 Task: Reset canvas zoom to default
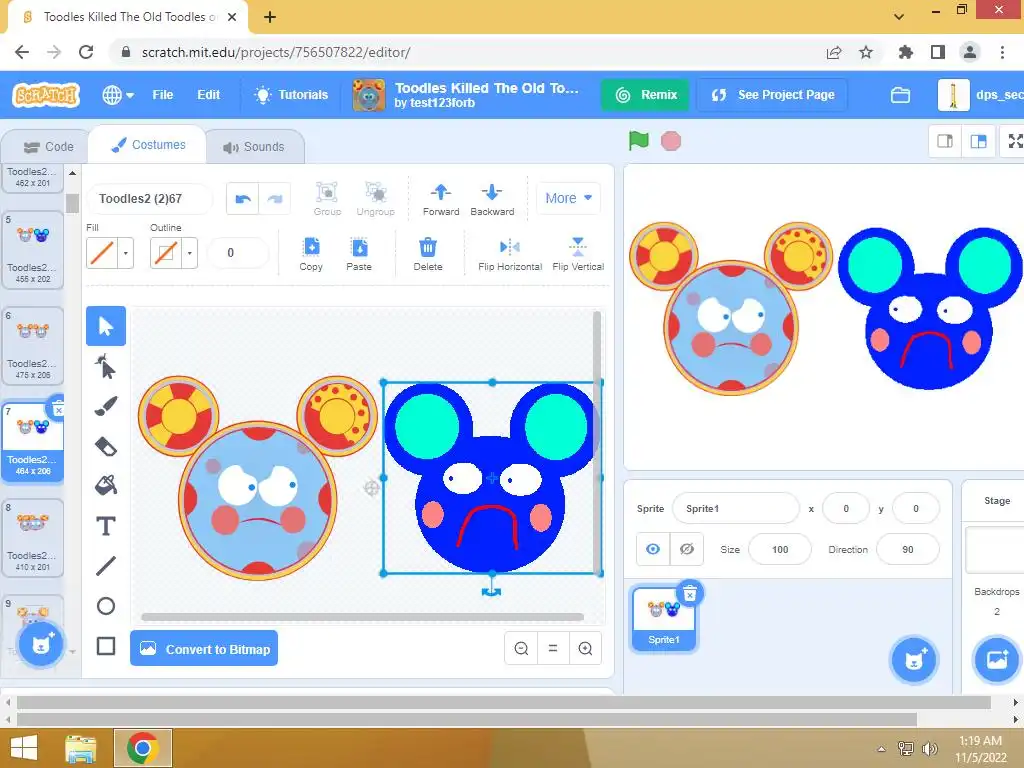(552, 648)
